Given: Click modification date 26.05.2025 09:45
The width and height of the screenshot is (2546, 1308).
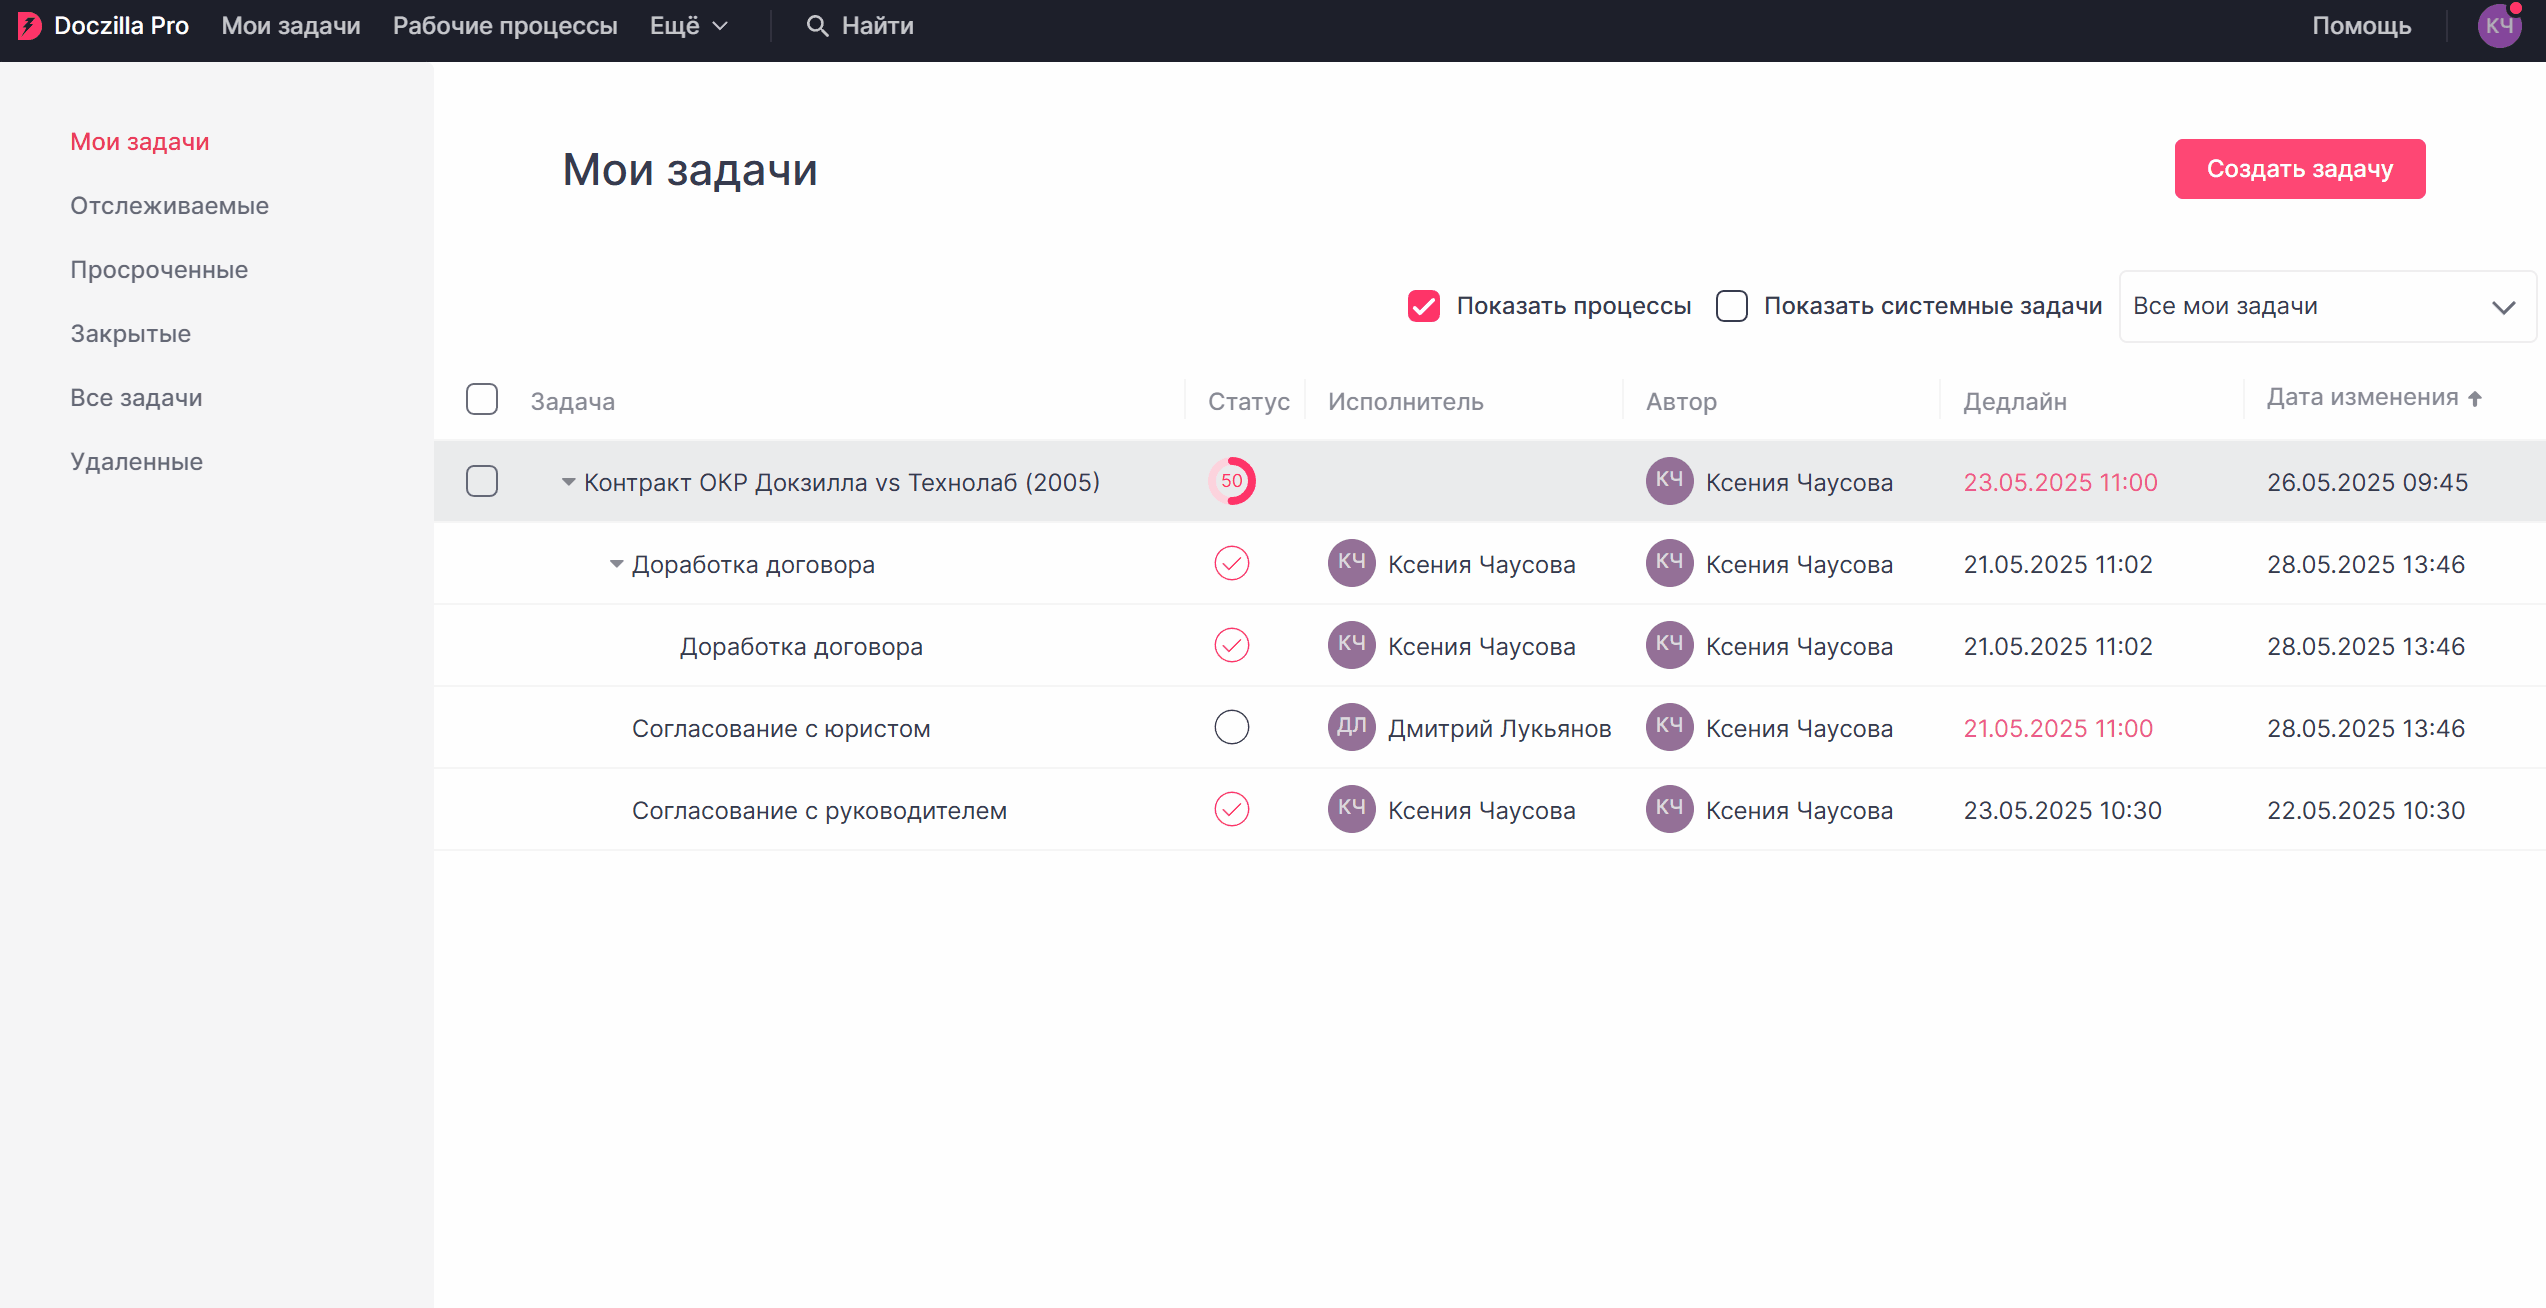Looking at the screenshot, I should coord(2367,482).
